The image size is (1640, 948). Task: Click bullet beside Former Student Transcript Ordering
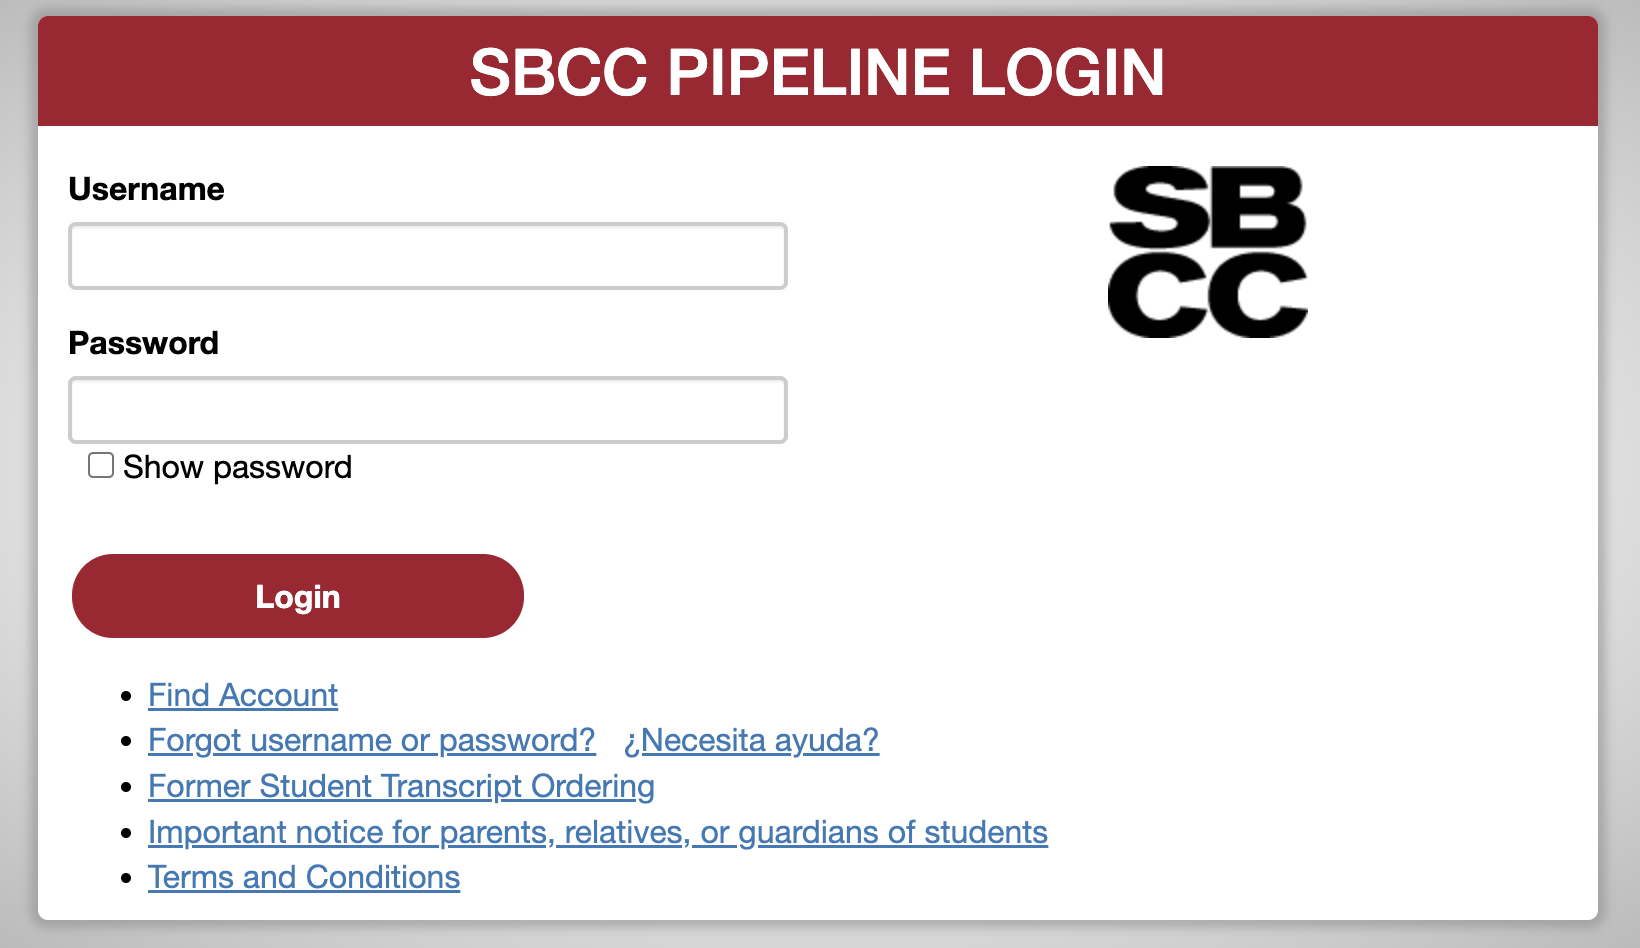coord(126,787)
